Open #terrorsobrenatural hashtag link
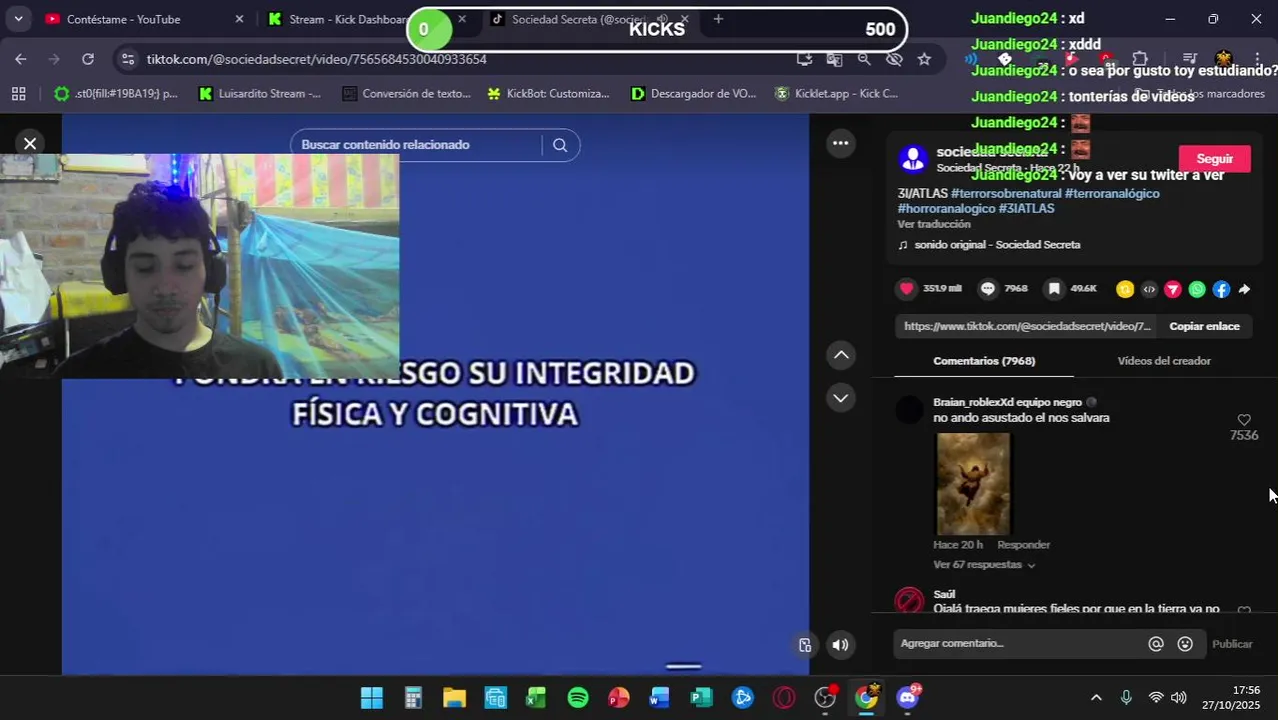 (1005, 194)
